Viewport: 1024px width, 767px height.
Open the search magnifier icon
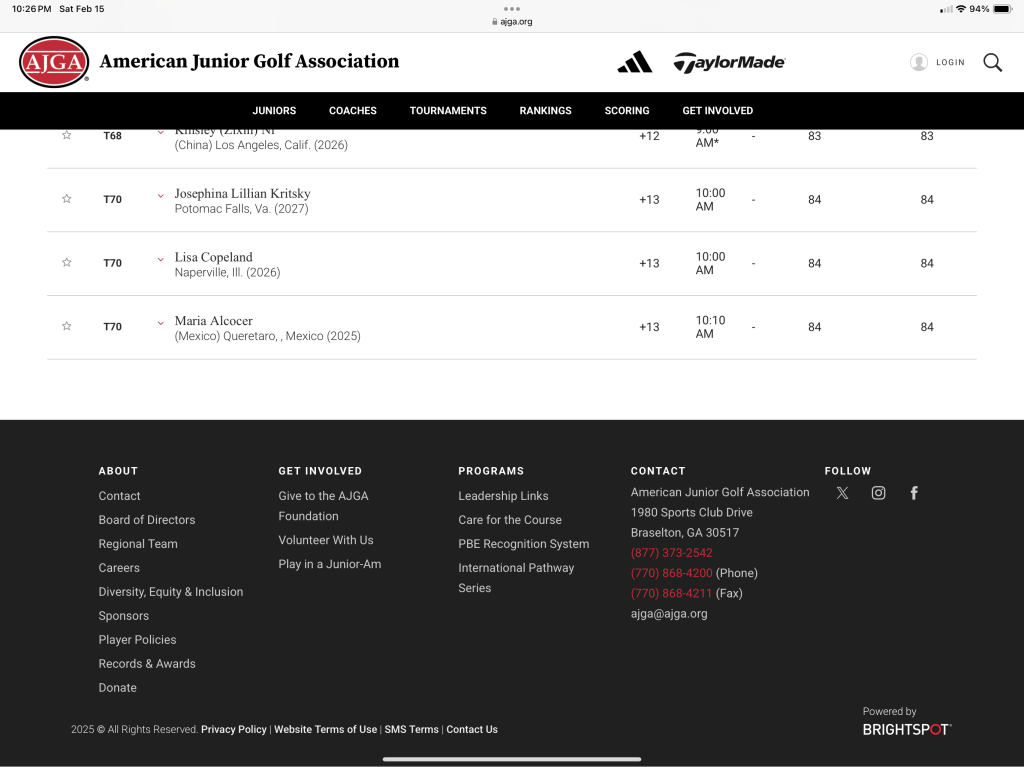992,62
